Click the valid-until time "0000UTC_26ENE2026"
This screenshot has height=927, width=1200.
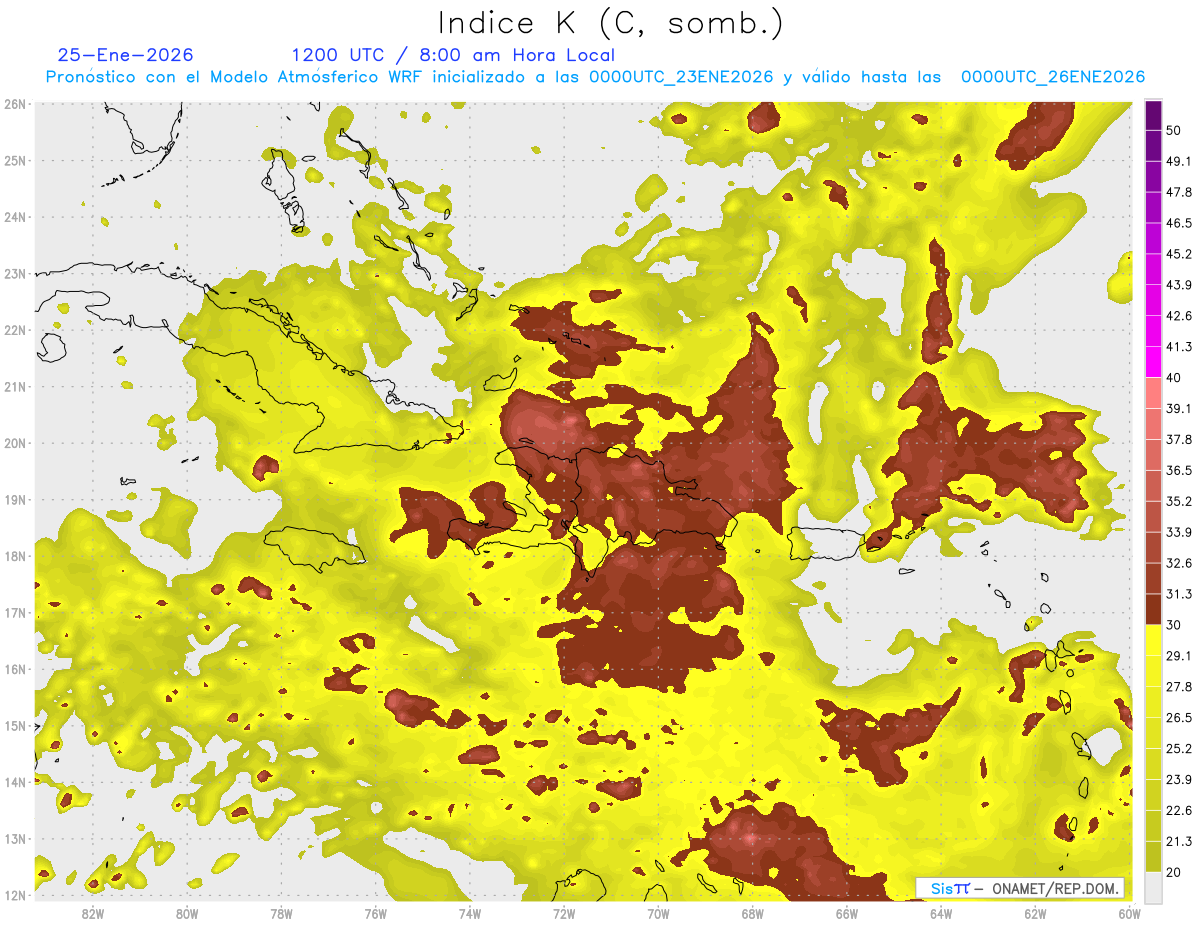click(x=1052, y=77)
